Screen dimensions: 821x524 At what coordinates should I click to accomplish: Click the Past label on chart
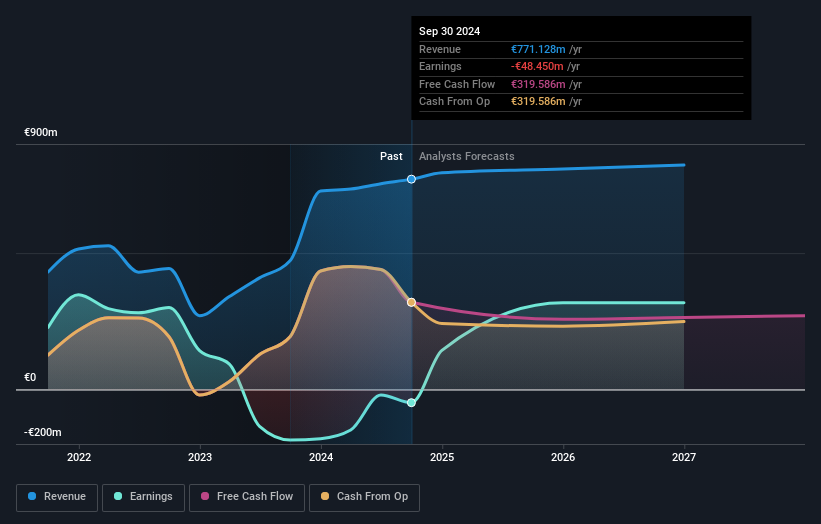[x=391, y=157]
